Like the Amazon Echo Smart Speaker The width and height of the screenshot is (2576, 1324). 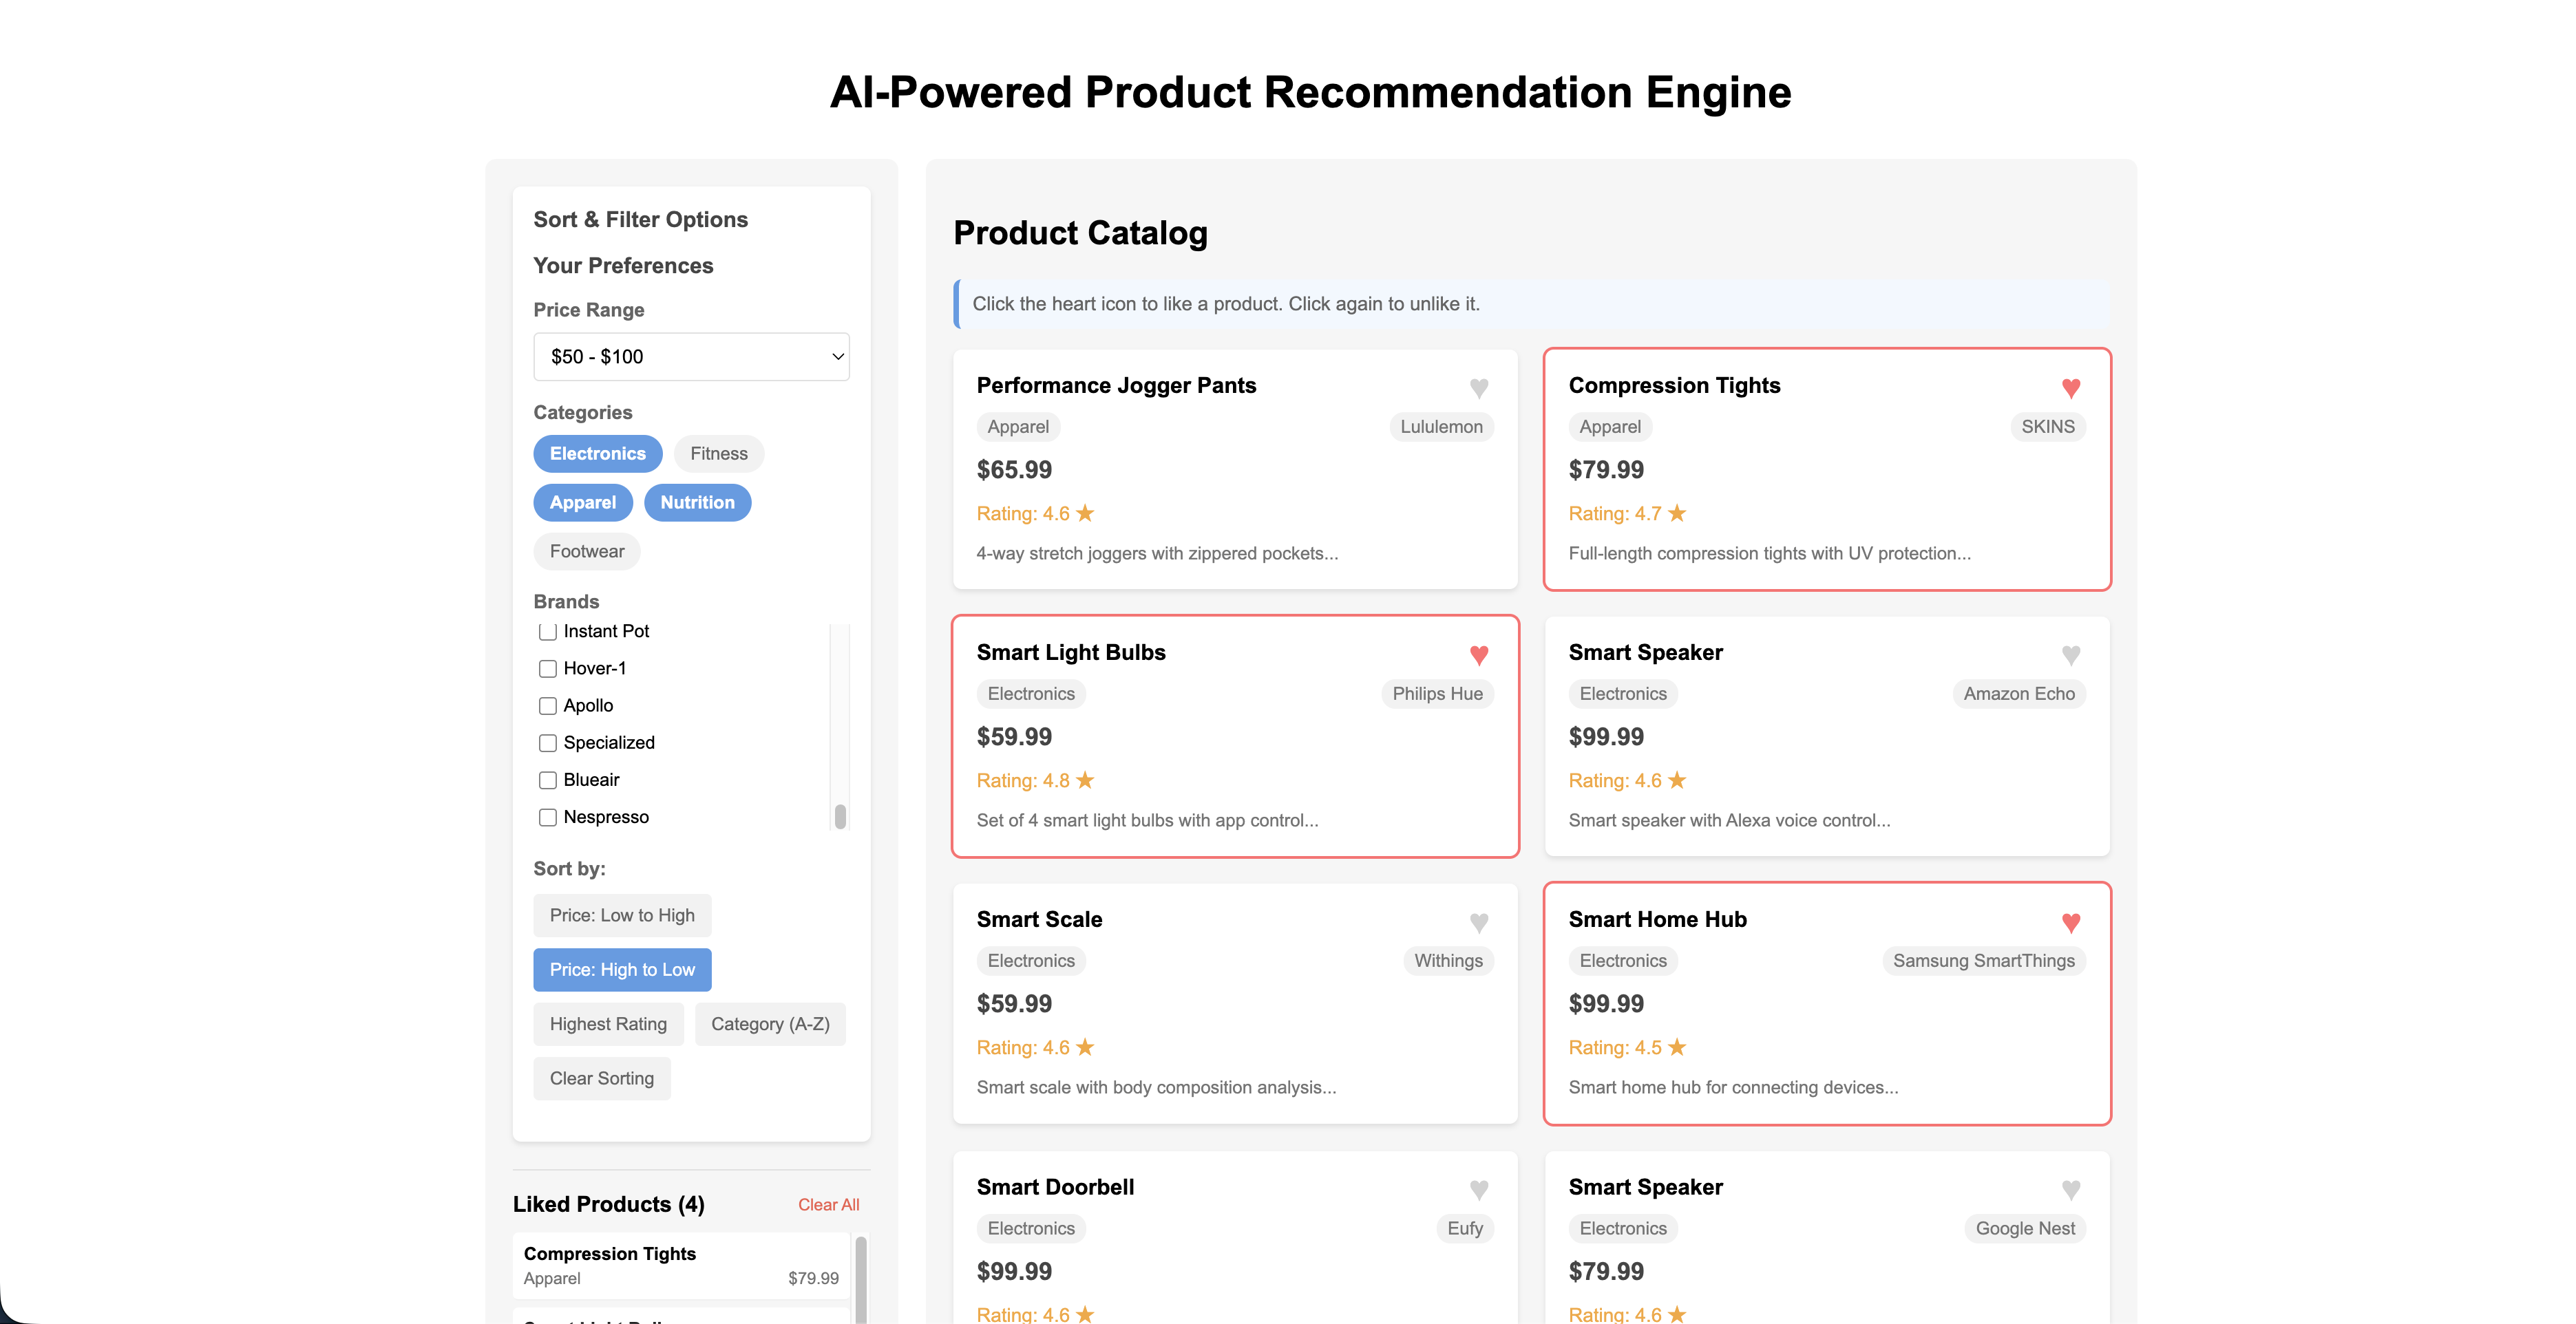pyautogui.click(x=2071, y=655)
